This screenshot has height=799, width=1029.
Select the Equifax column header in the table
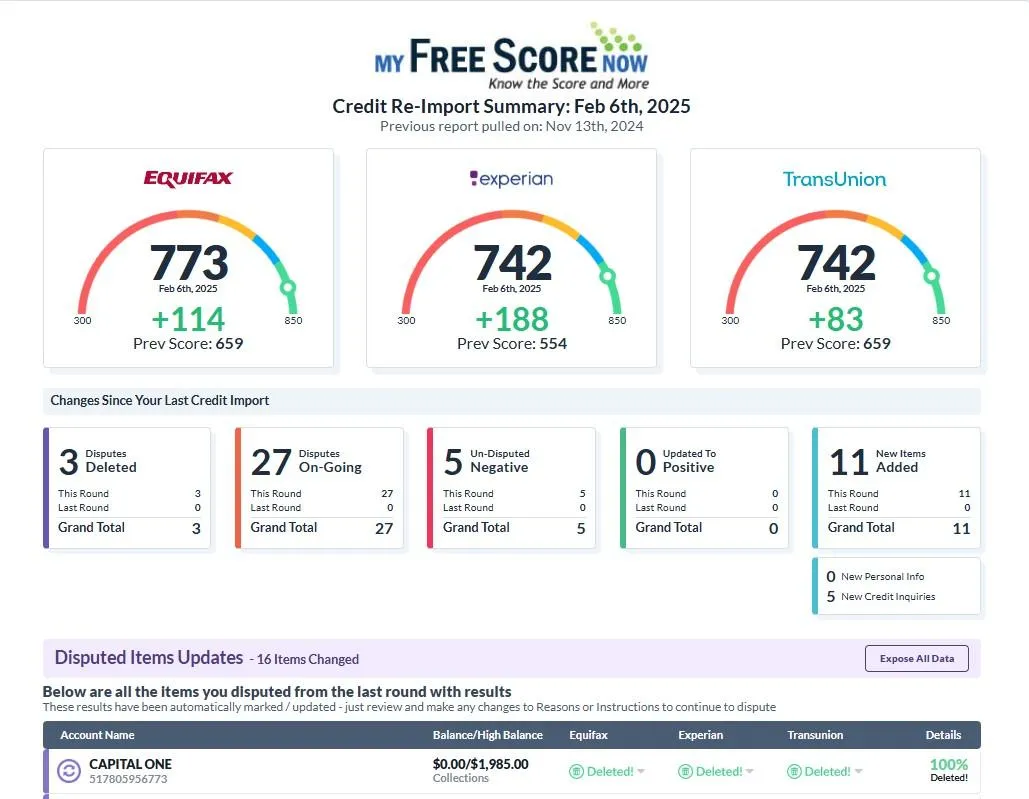tap(588, 735)
